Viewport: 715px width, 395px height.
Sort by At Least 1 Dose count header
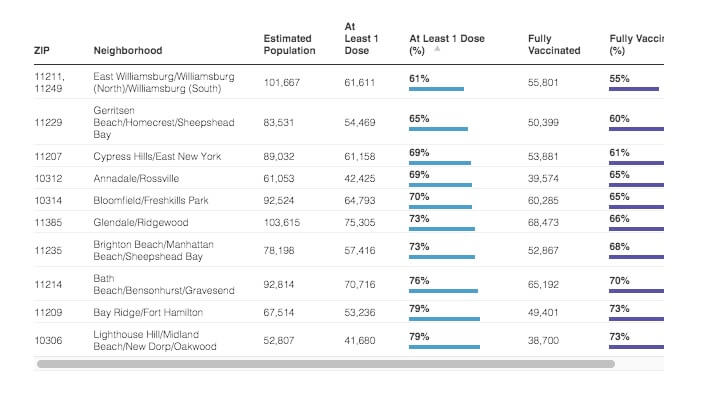click(361, 39)
